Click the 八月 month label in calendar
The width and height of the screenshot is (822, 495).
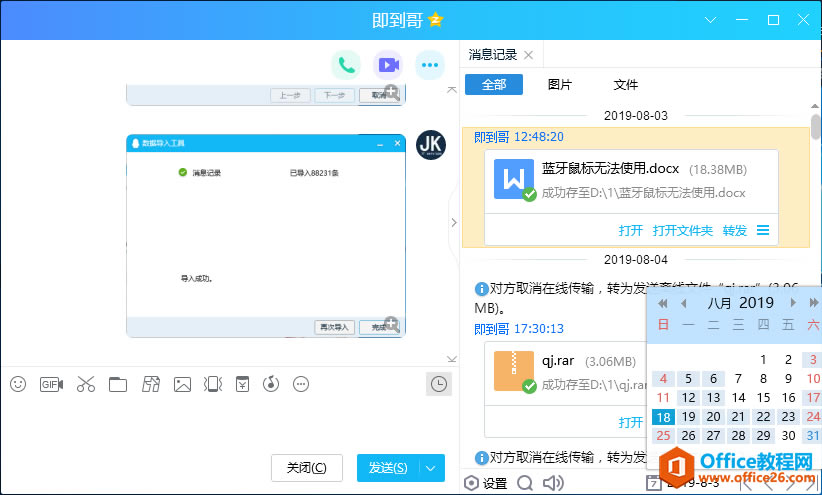719,303
